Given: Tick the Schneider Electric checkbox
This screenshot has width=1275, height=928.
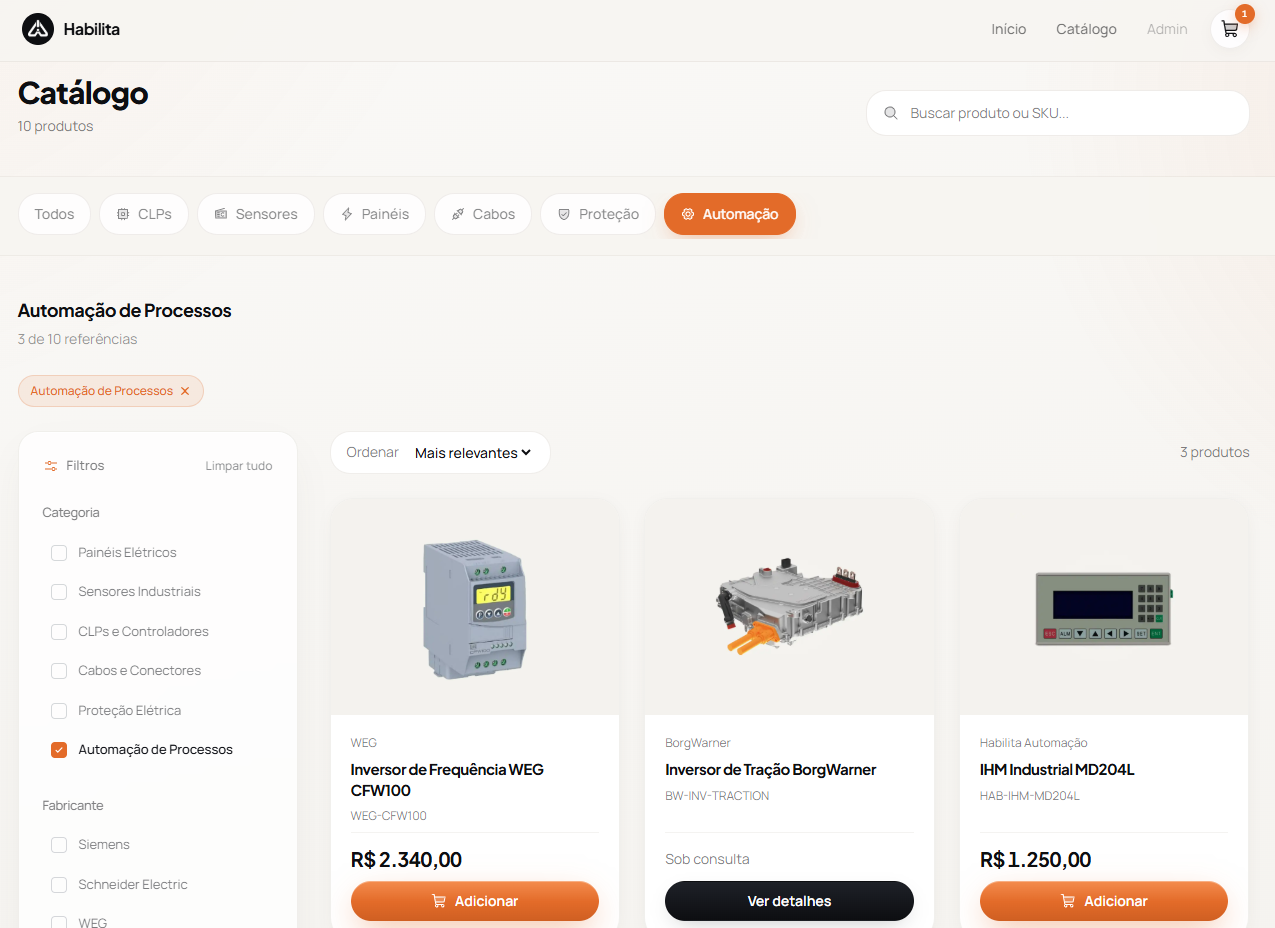Looking at the screenshot, I should (59, 885).
